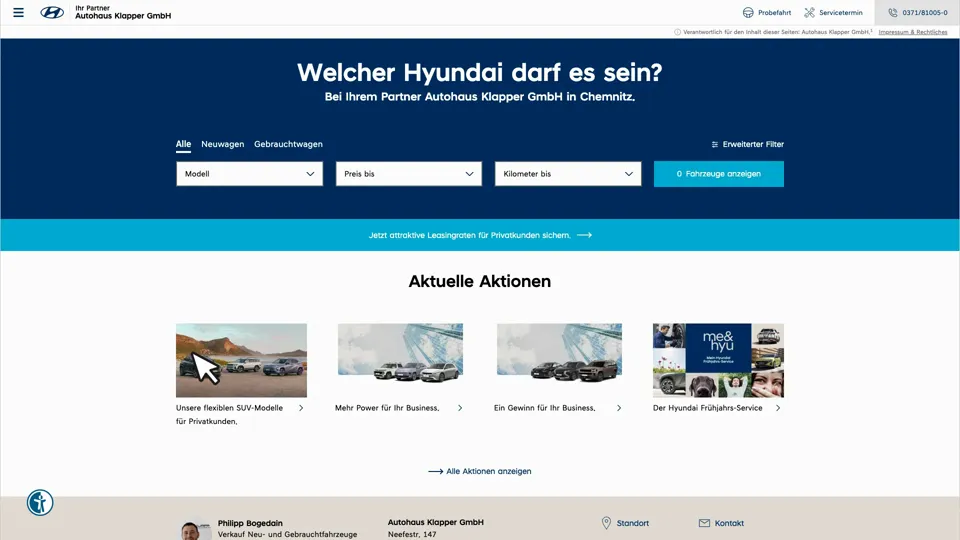
Task: Click the Philipp Bogedain name text
Action: (x=250, y=523)
